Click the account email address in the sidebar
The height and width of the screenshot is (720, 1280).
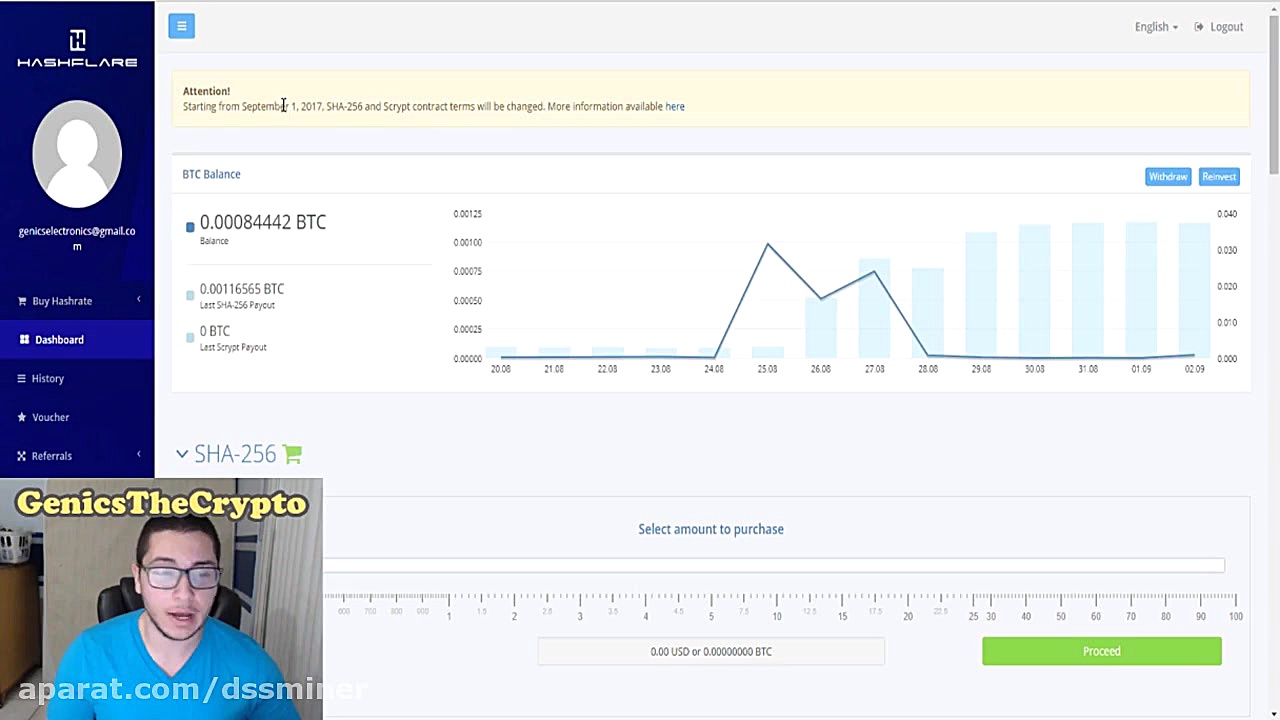[x=77, y=238]
